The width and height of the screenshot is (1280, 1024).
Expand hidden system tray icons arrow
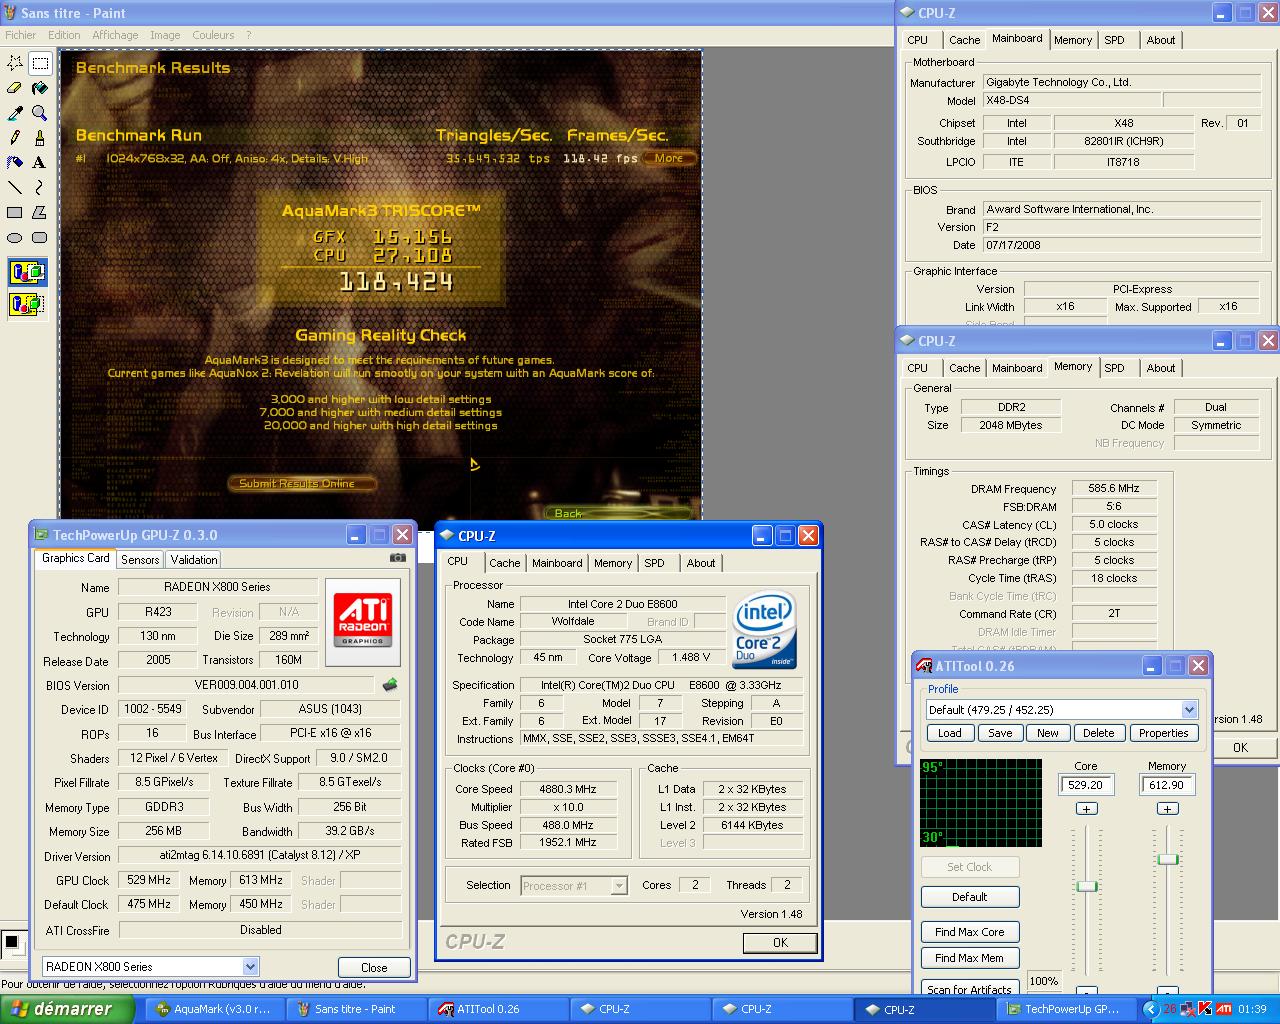[x=1152, y=1009]
